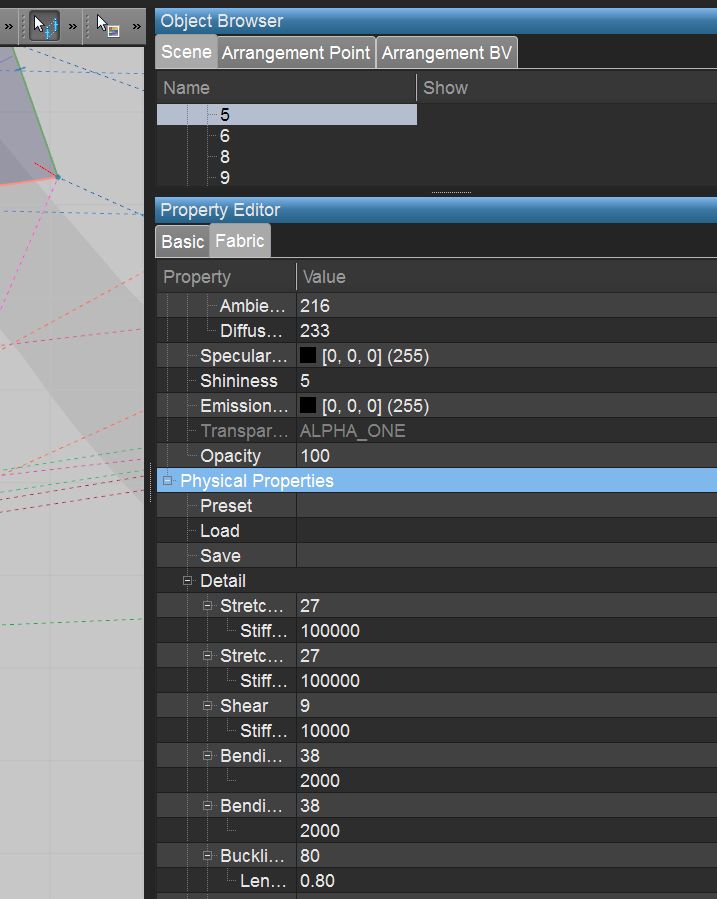Open overflow chevron after texture arrow tool
Image resolution: width=717 pixels, height=899 pixels.
tap(136, 26)
